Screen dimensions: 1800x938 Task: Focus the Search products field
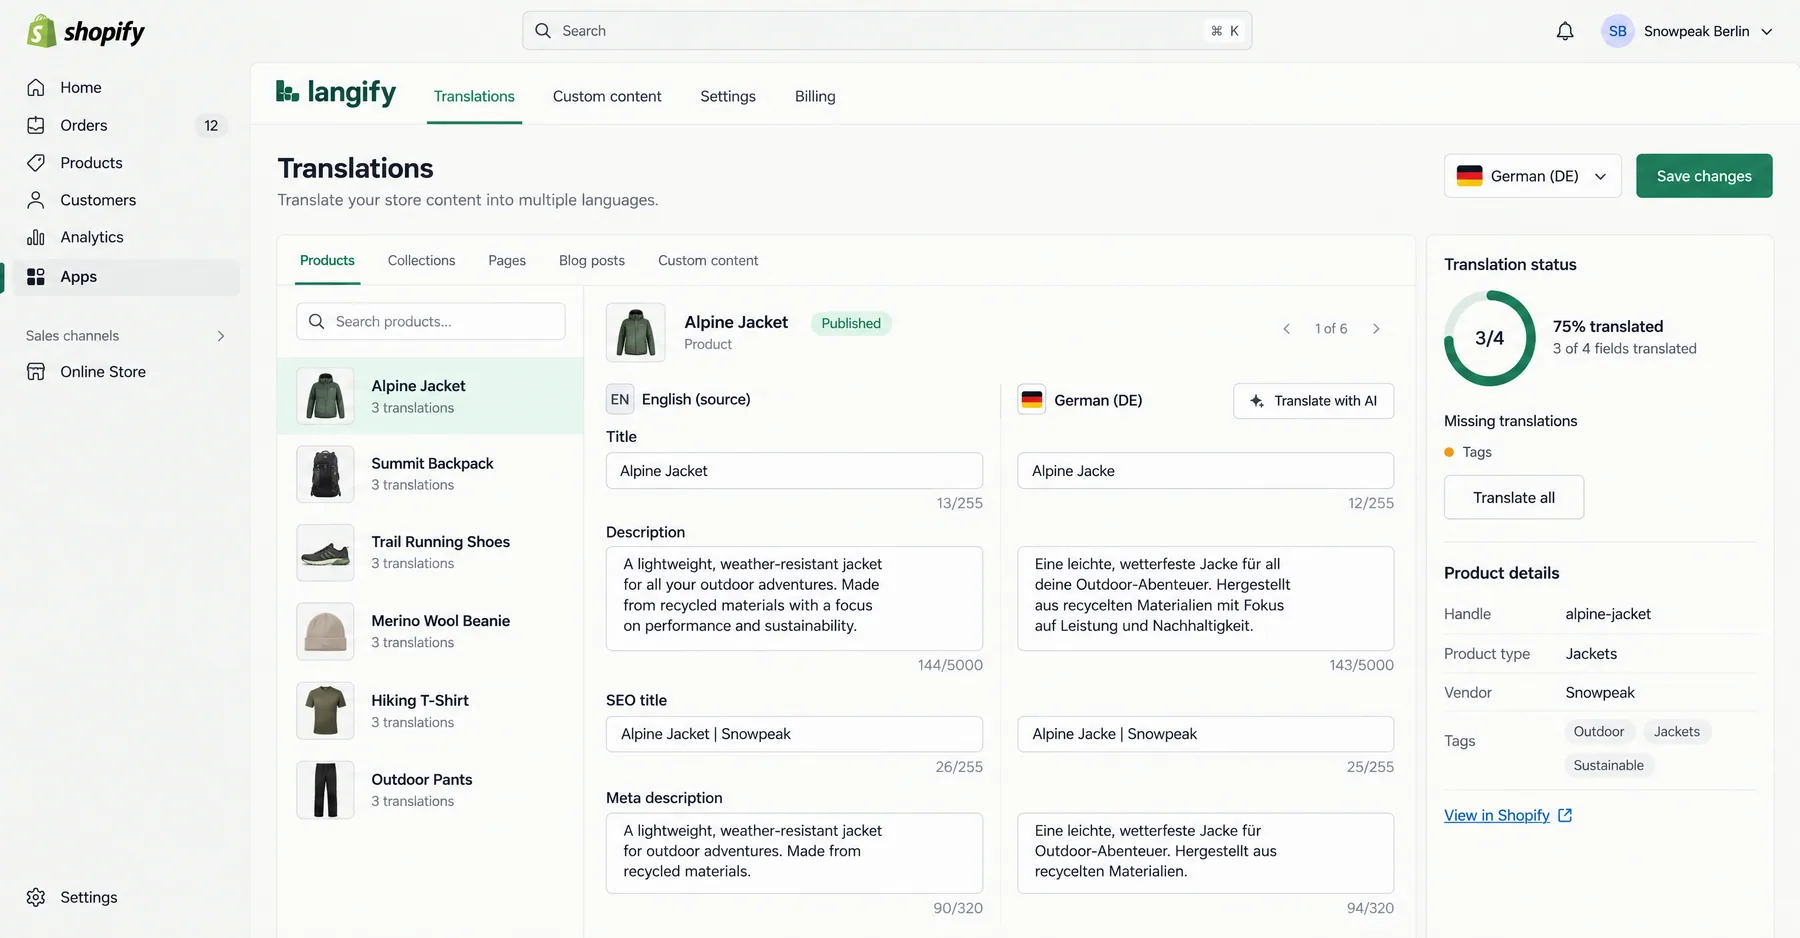431,321
